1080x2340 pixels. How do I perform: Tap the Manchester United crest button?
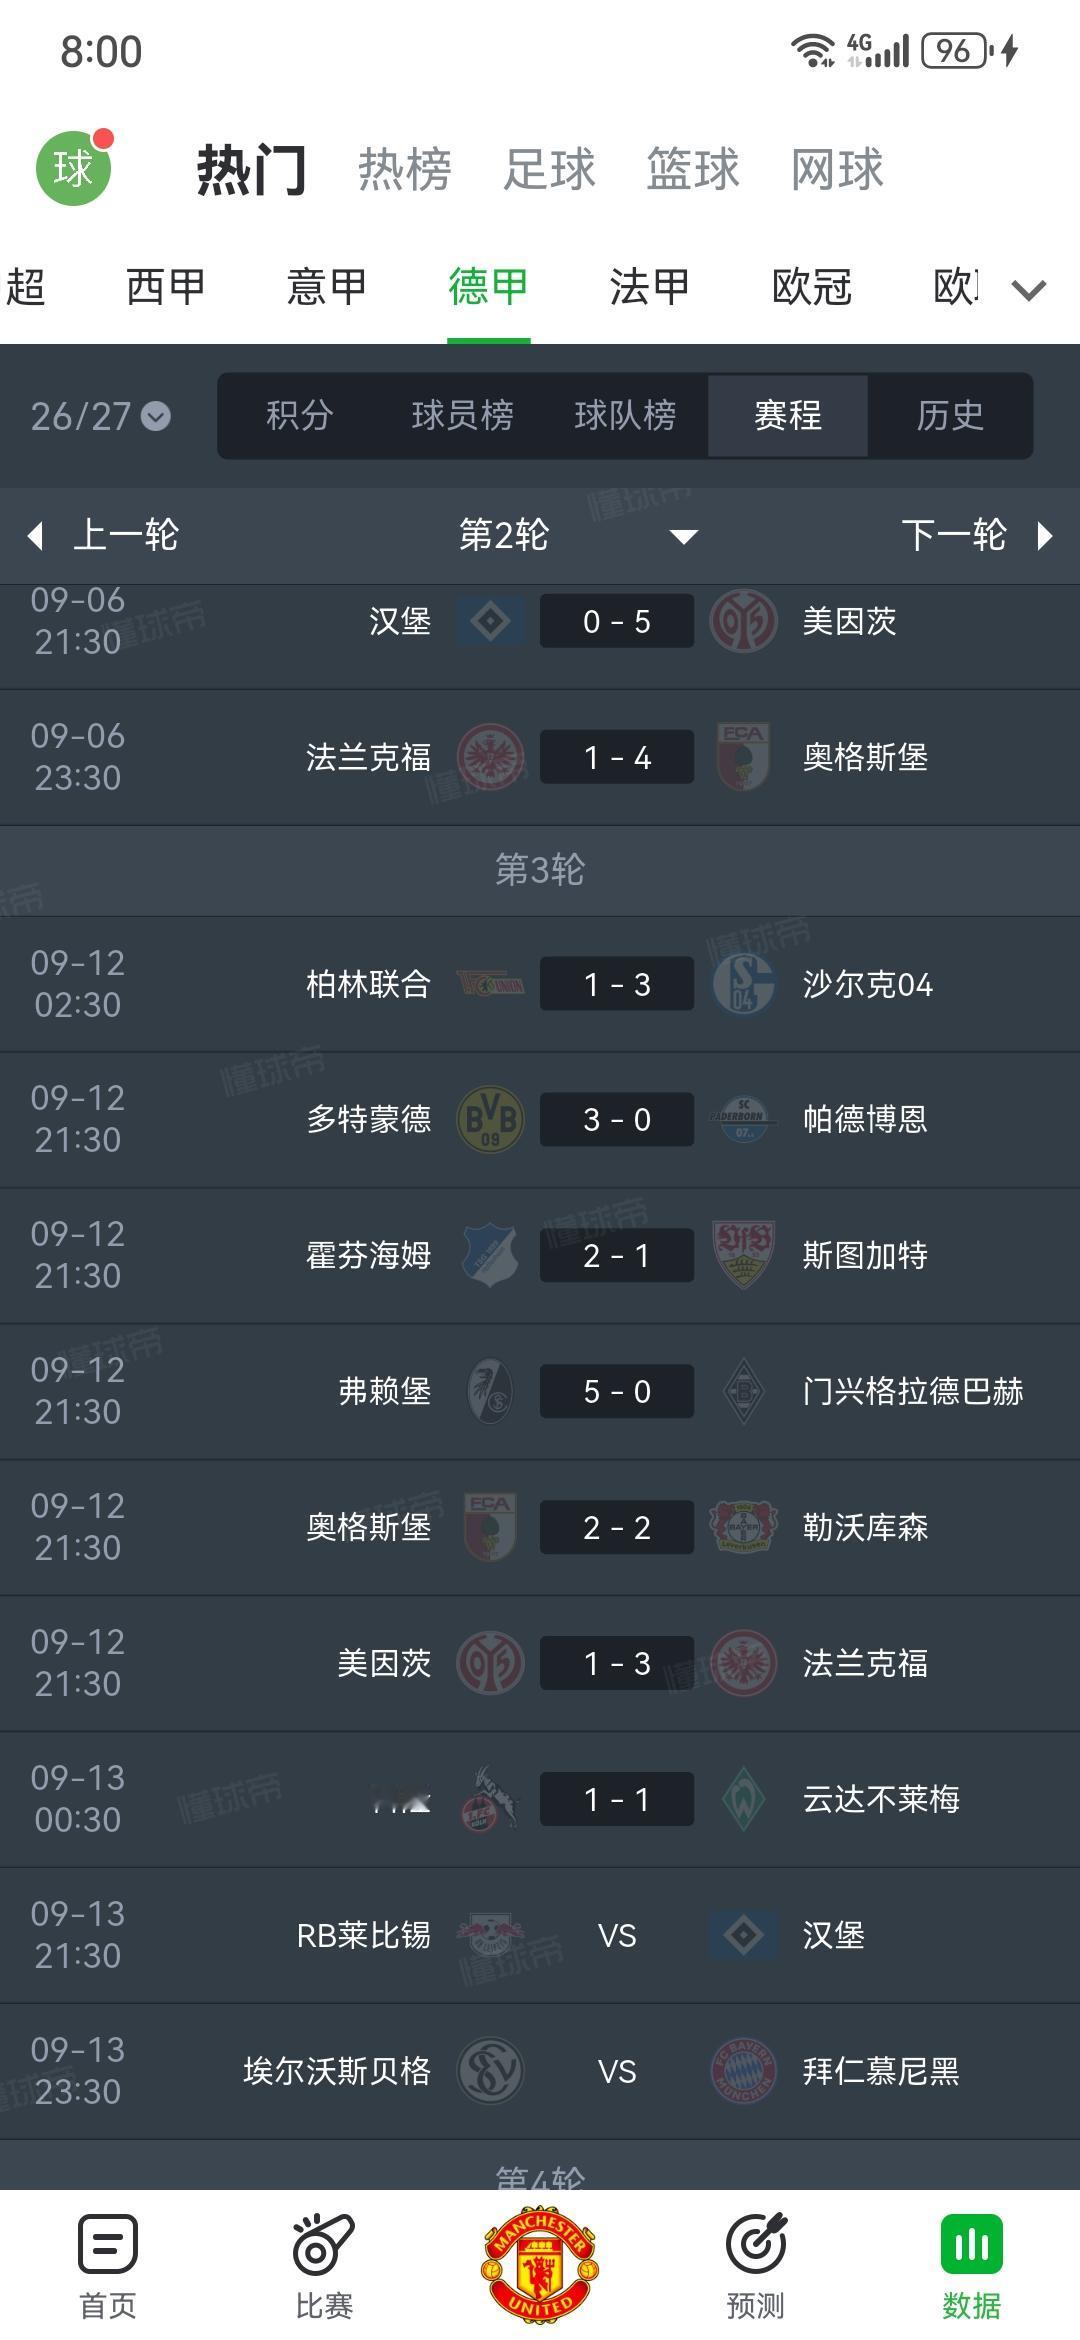pos(540,2265)
